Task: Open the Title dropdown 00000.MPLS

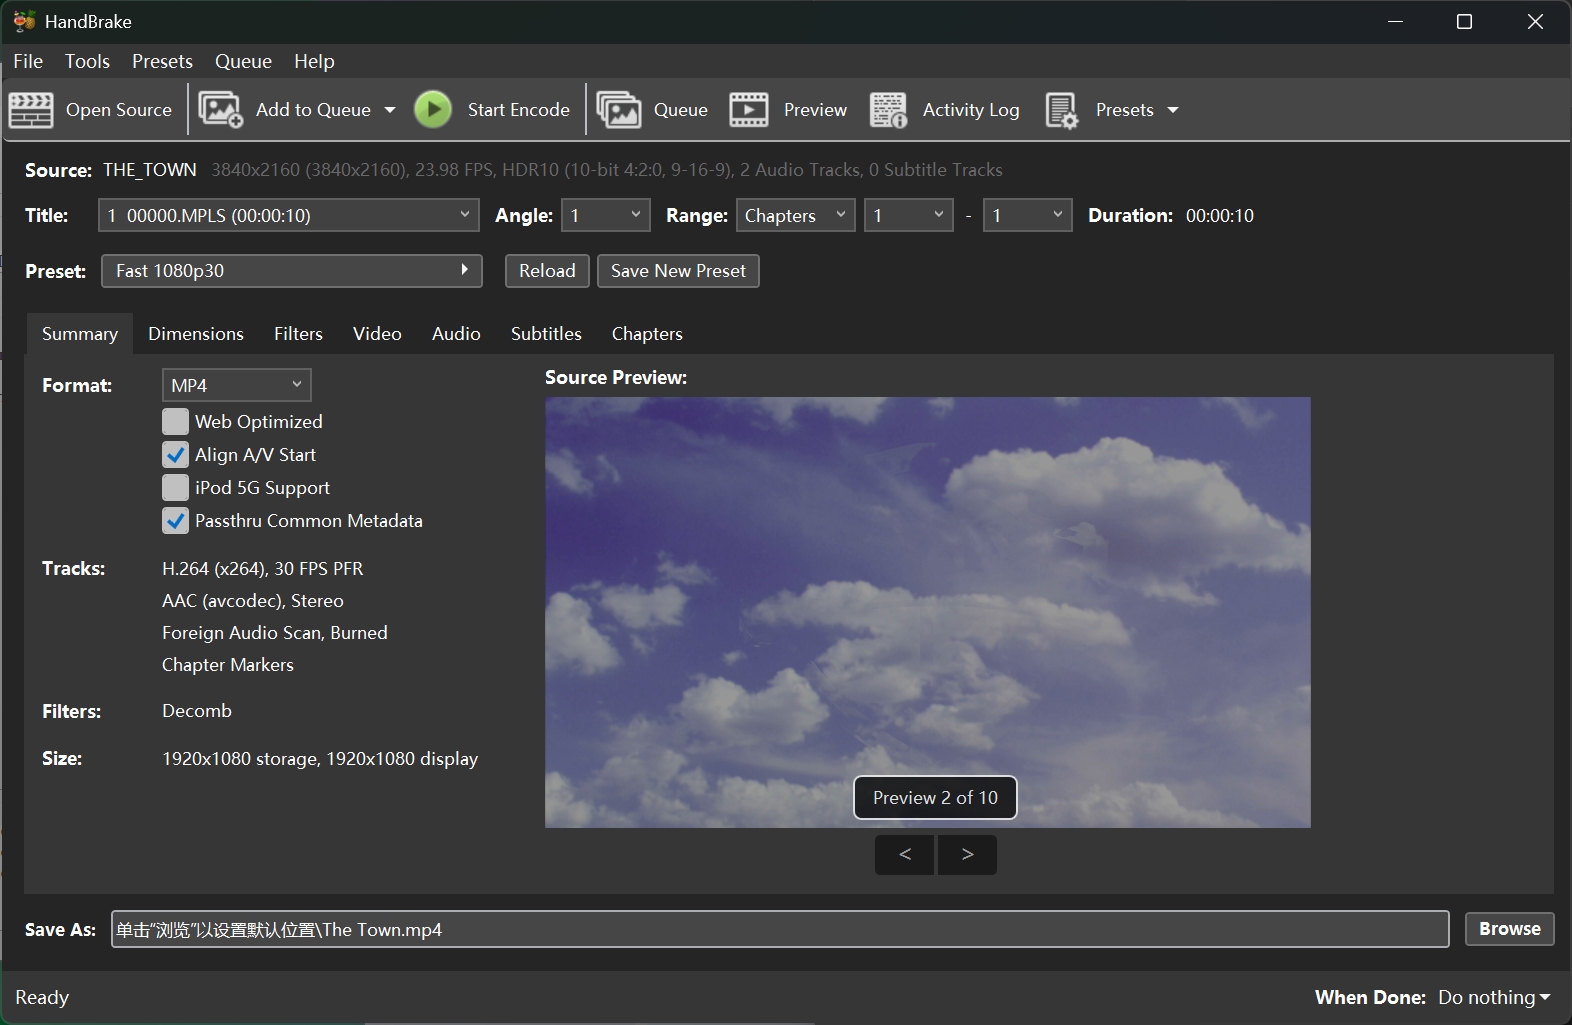Action: (x=289, y=215)
